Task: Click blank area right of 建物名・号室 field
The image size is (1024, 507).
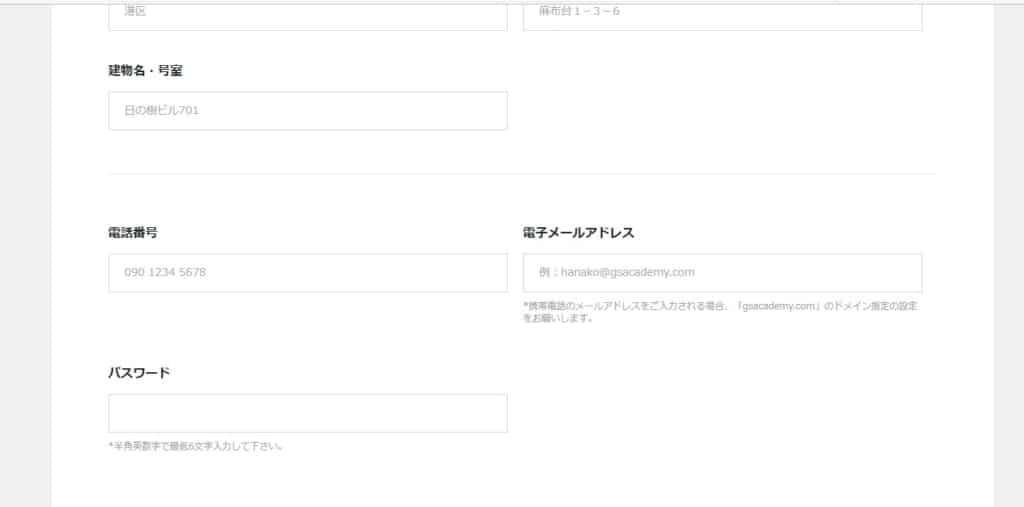Action: [x=720, y=111]
